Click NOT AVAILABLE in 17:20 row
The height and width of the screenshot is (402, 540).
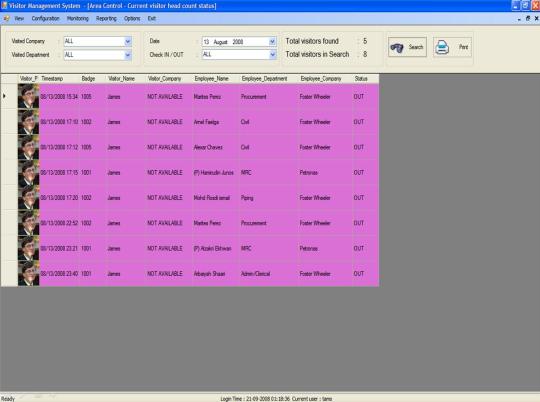coord(165,198)
